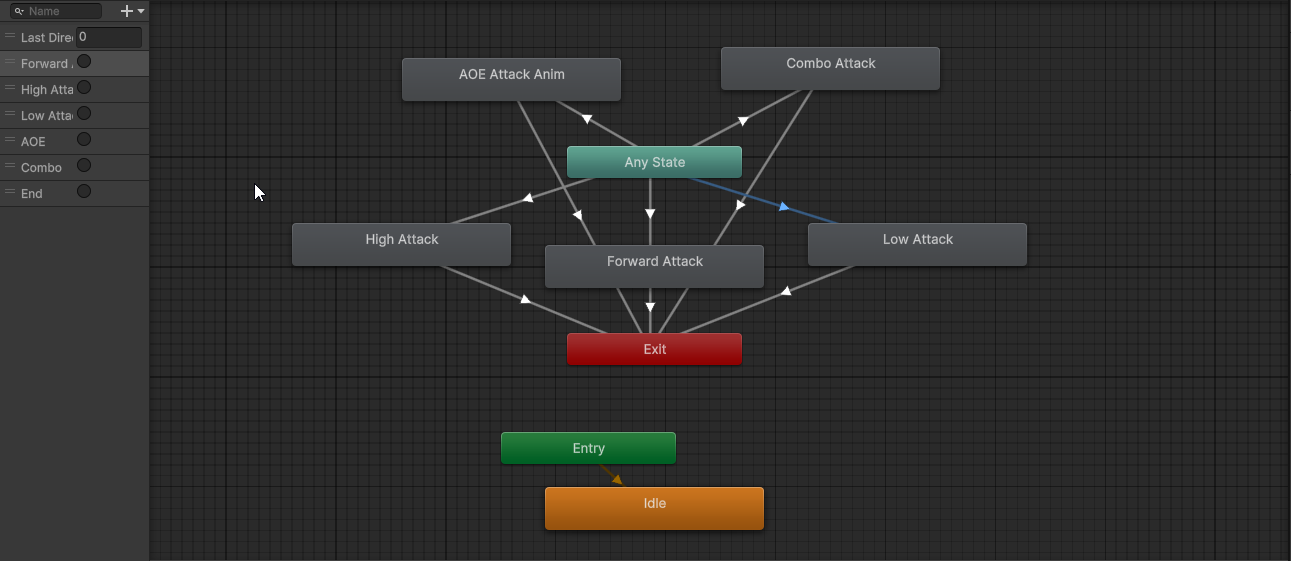This screenshot has height=561, width=1291.
Task: Toggle the AOE trigger parameter
Action: 84,140
